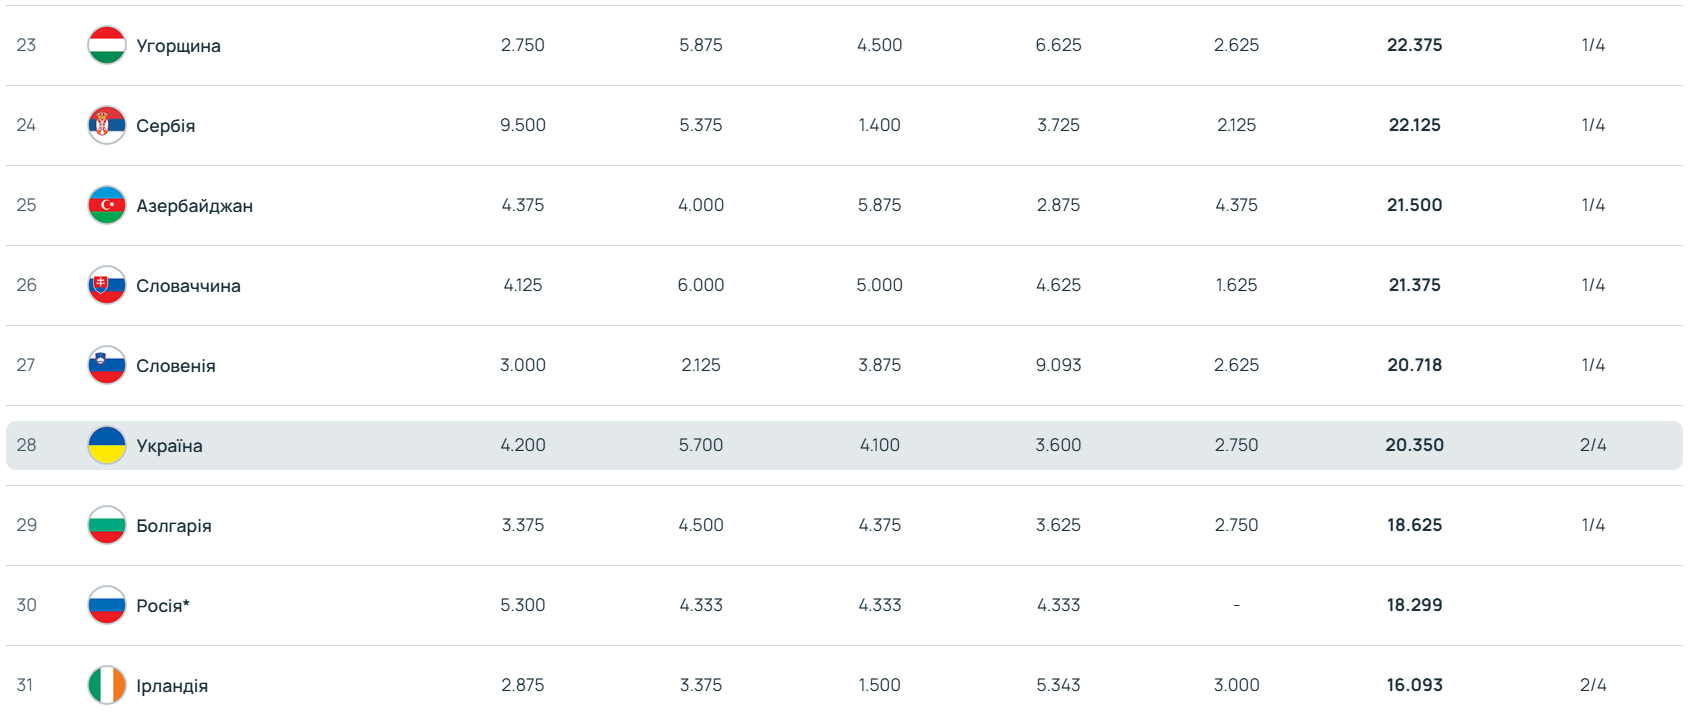Click the Ukraine flag icon
The width and height of the screenshot is (1690, 715).
pos(107,445)
